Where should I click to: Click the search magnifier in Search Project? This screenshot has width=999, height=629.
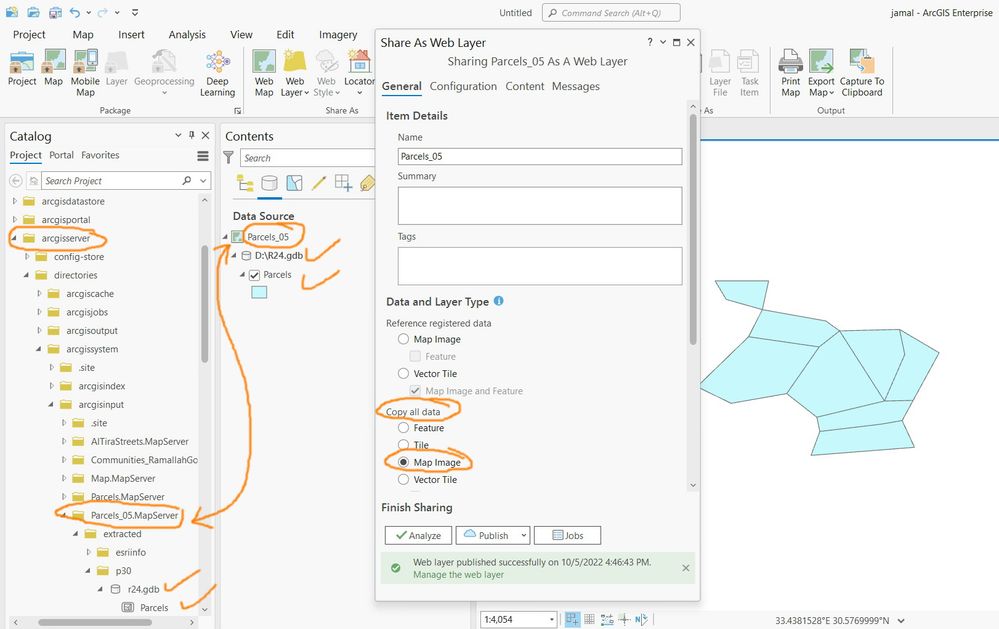click(x=187, y=181)
